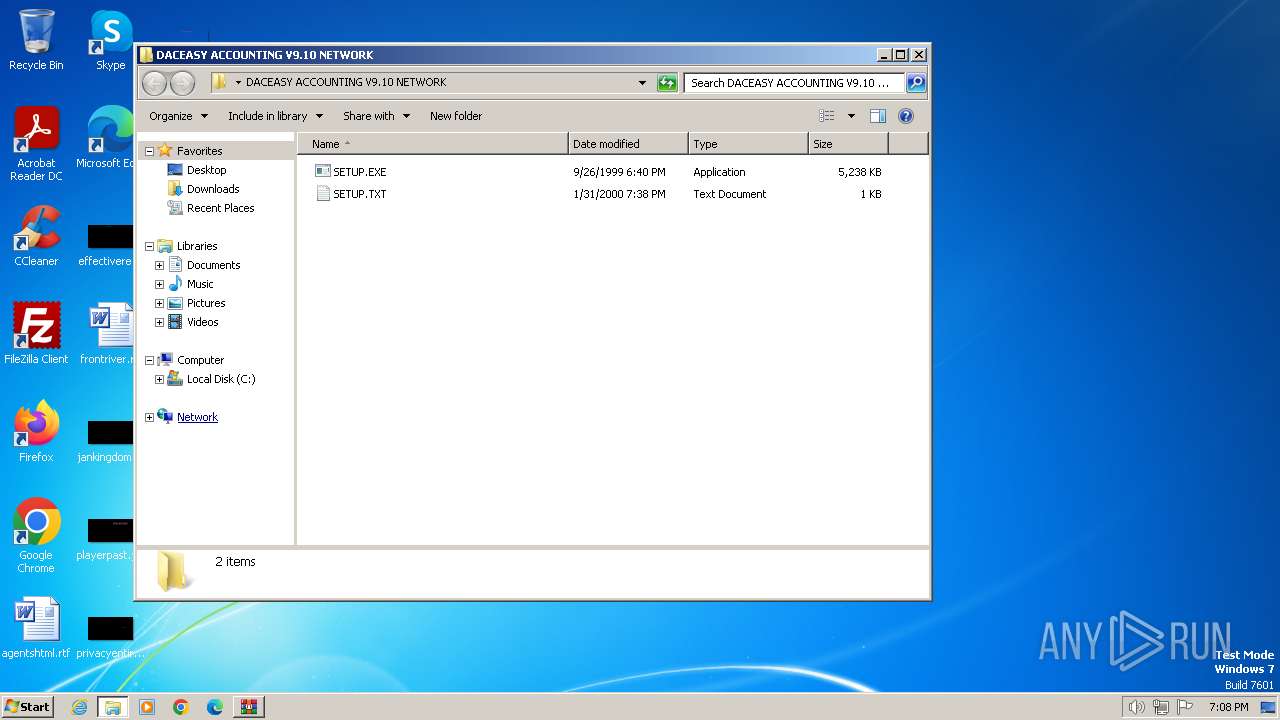Screen dimensions: 1280x720
Task: Open FileZilla Client desktop shortcut
Action: [x=36, y=333]
